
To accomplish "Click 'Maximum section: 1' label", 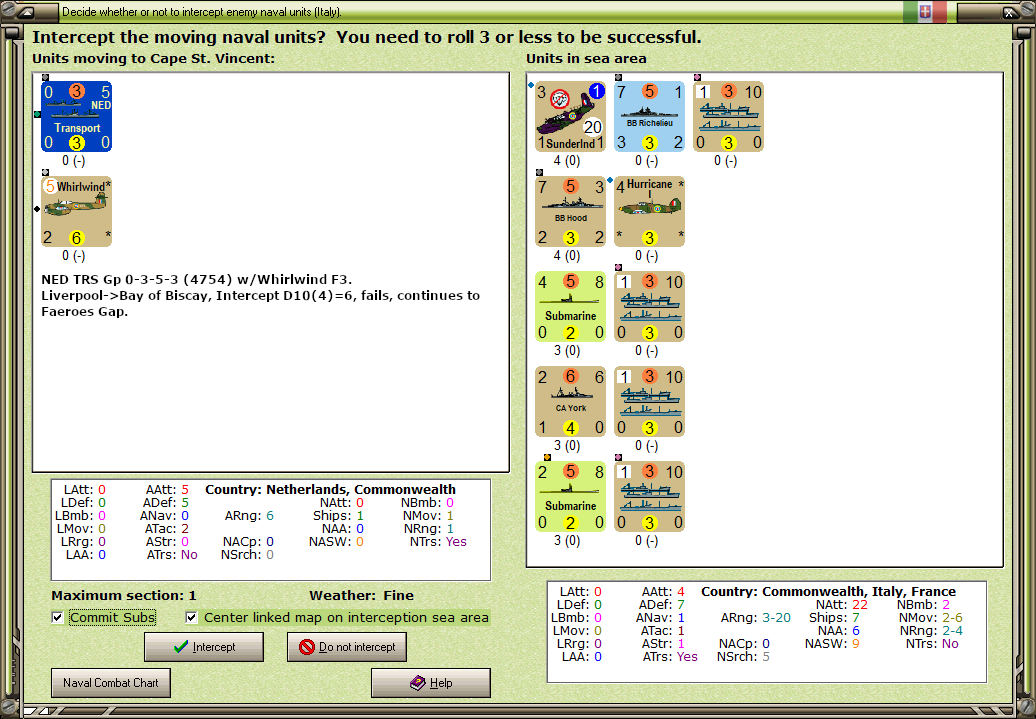I will pos(124,595).
